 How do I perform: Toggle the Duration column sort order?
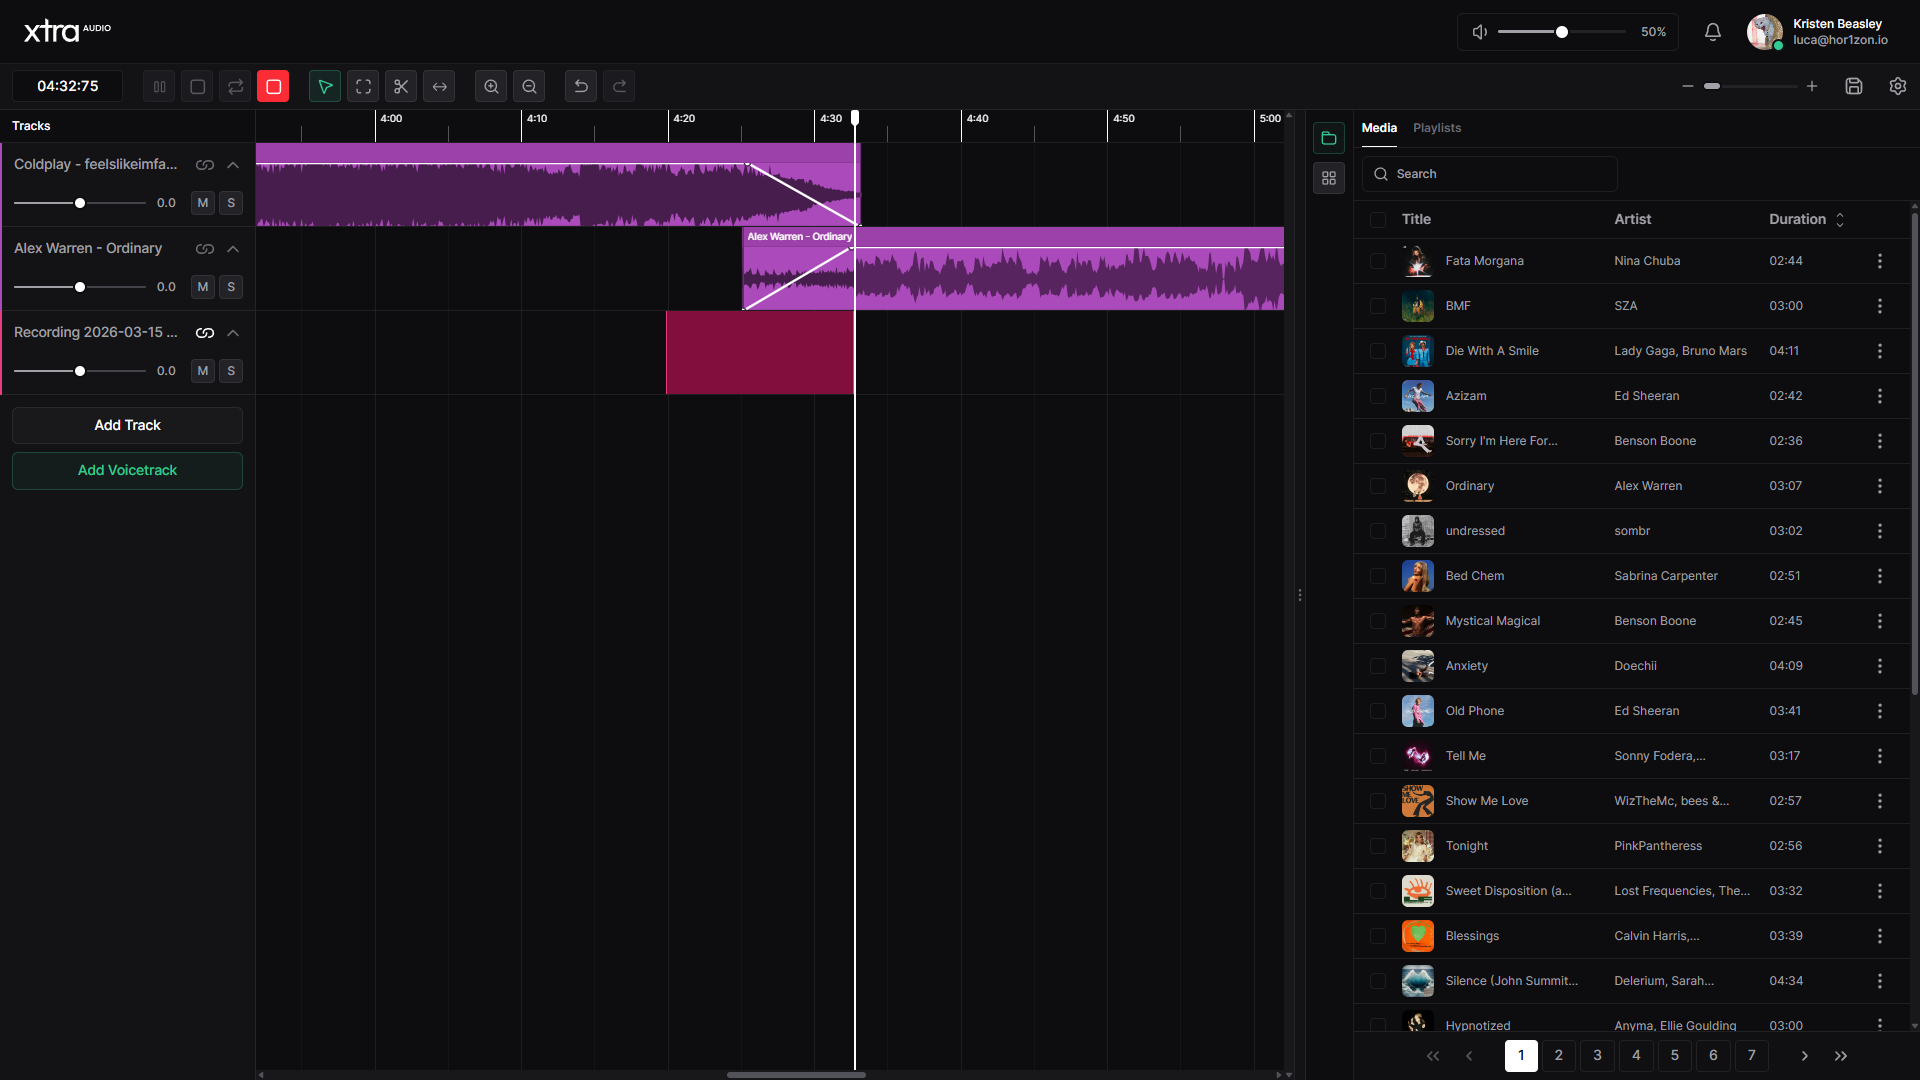(1839, 219)
